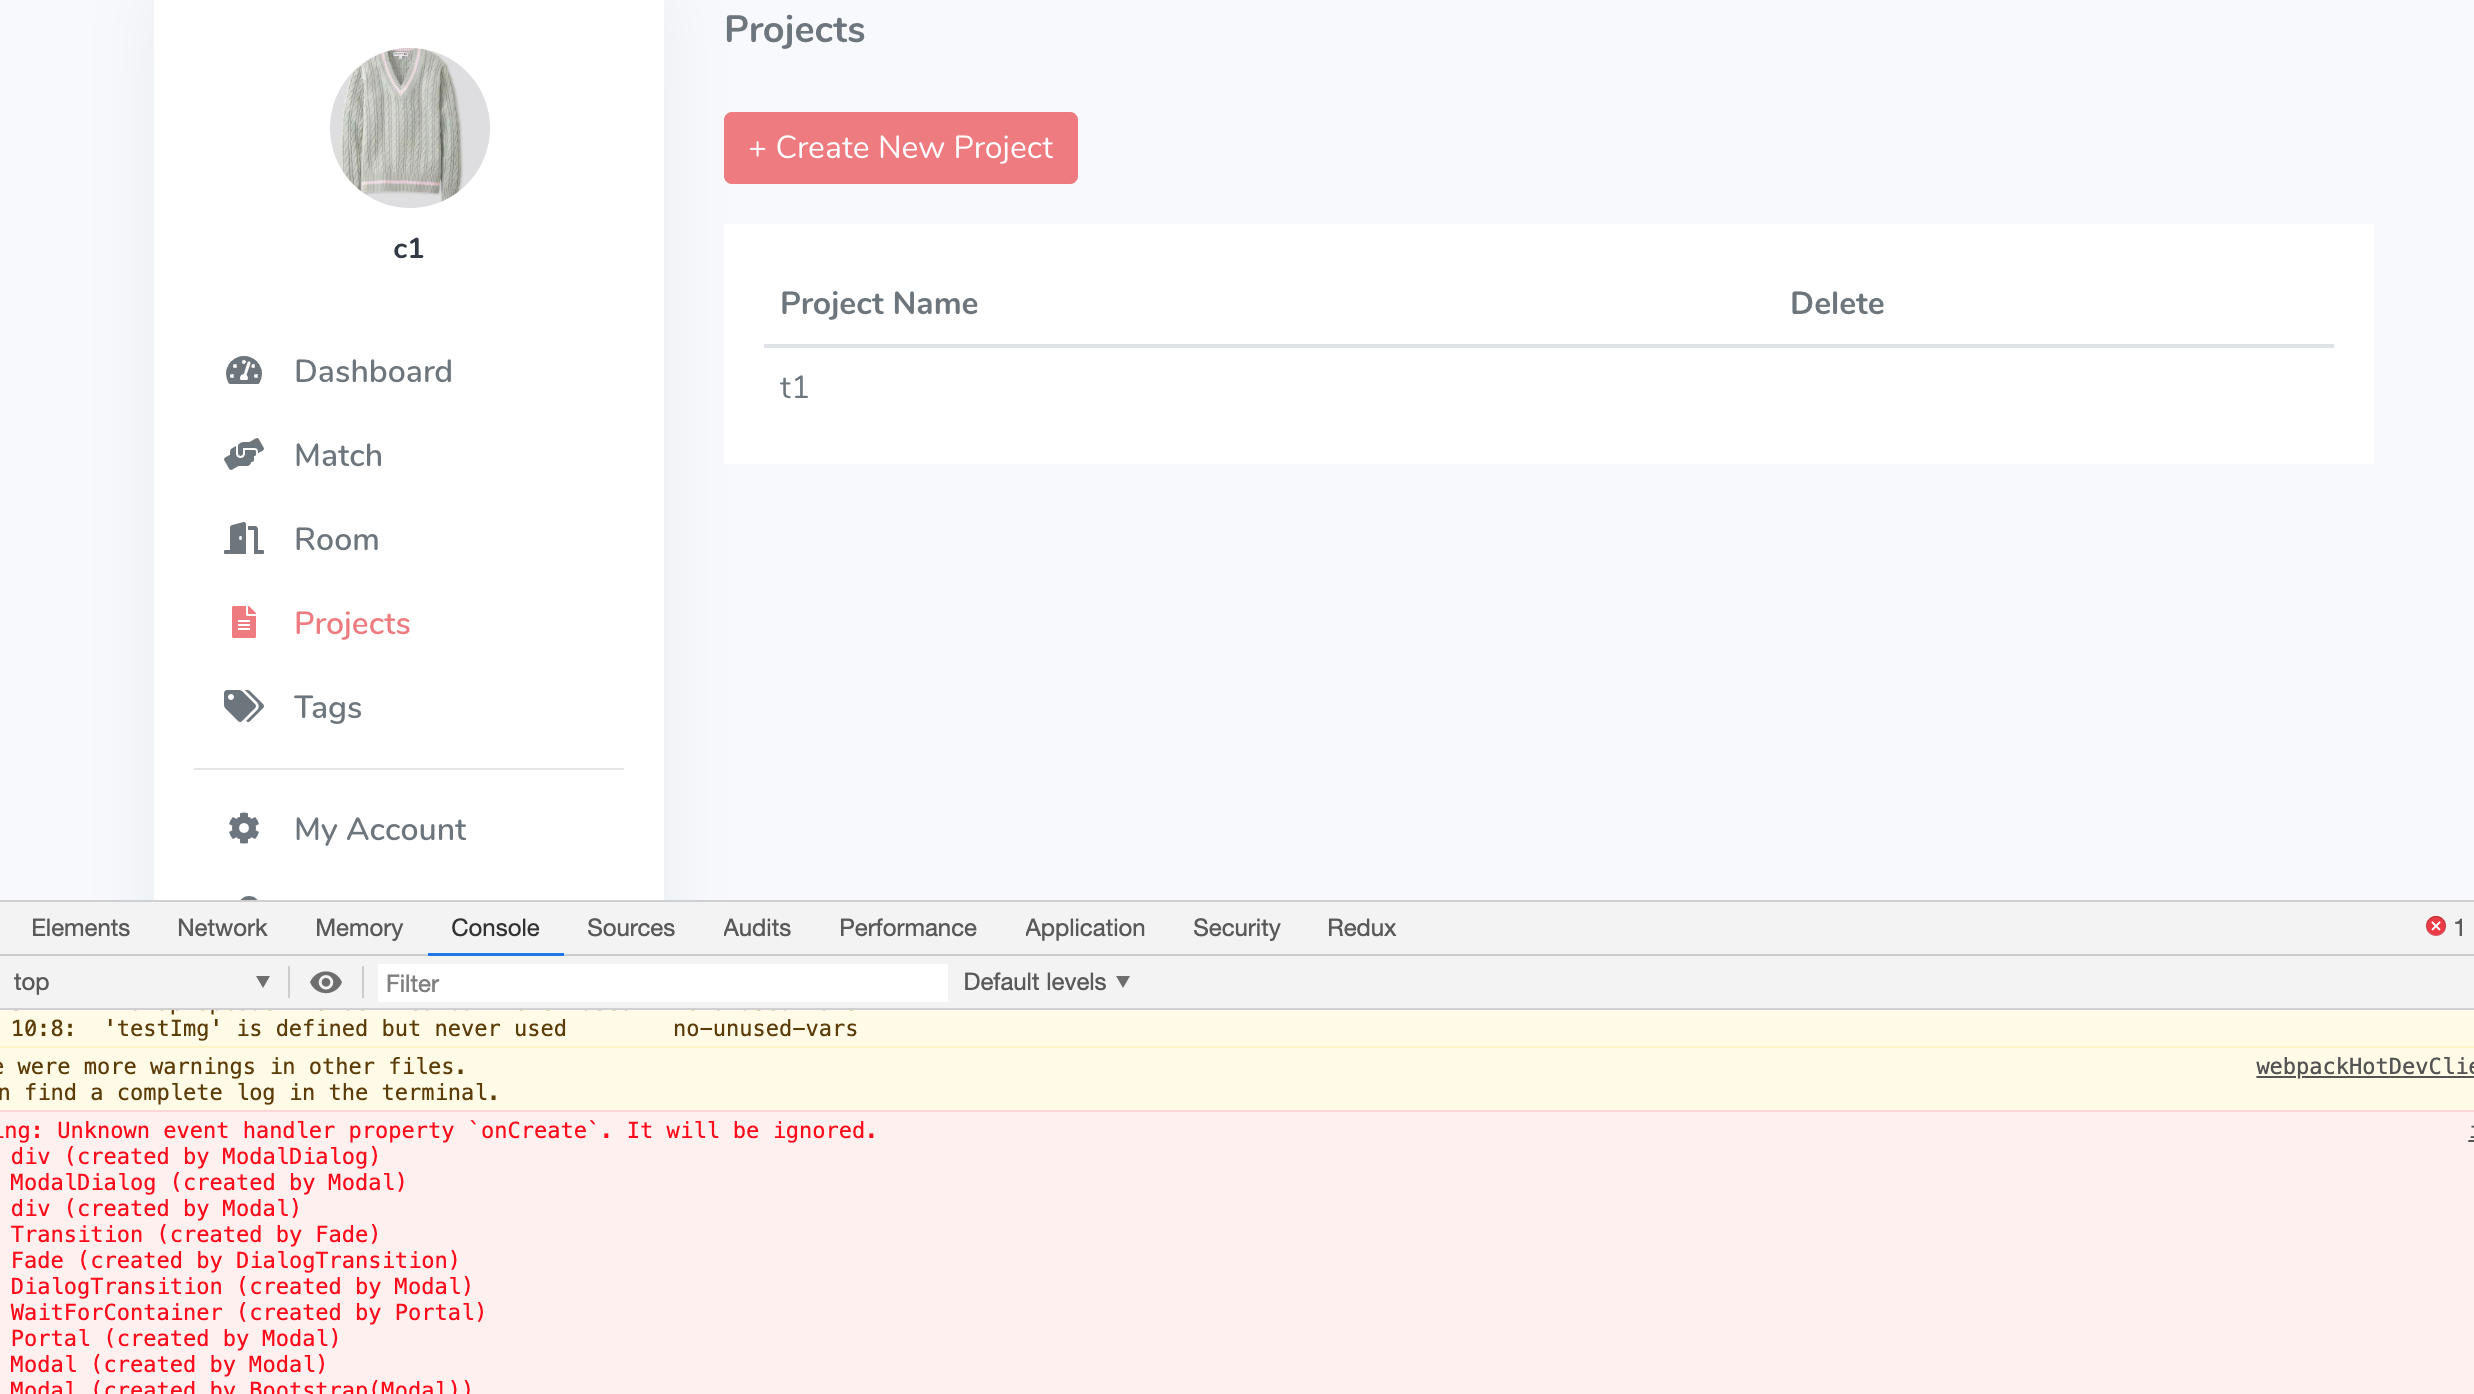Open the Default levels dropdown
Screen dimensions: 2474x1394
[1046, 982]
